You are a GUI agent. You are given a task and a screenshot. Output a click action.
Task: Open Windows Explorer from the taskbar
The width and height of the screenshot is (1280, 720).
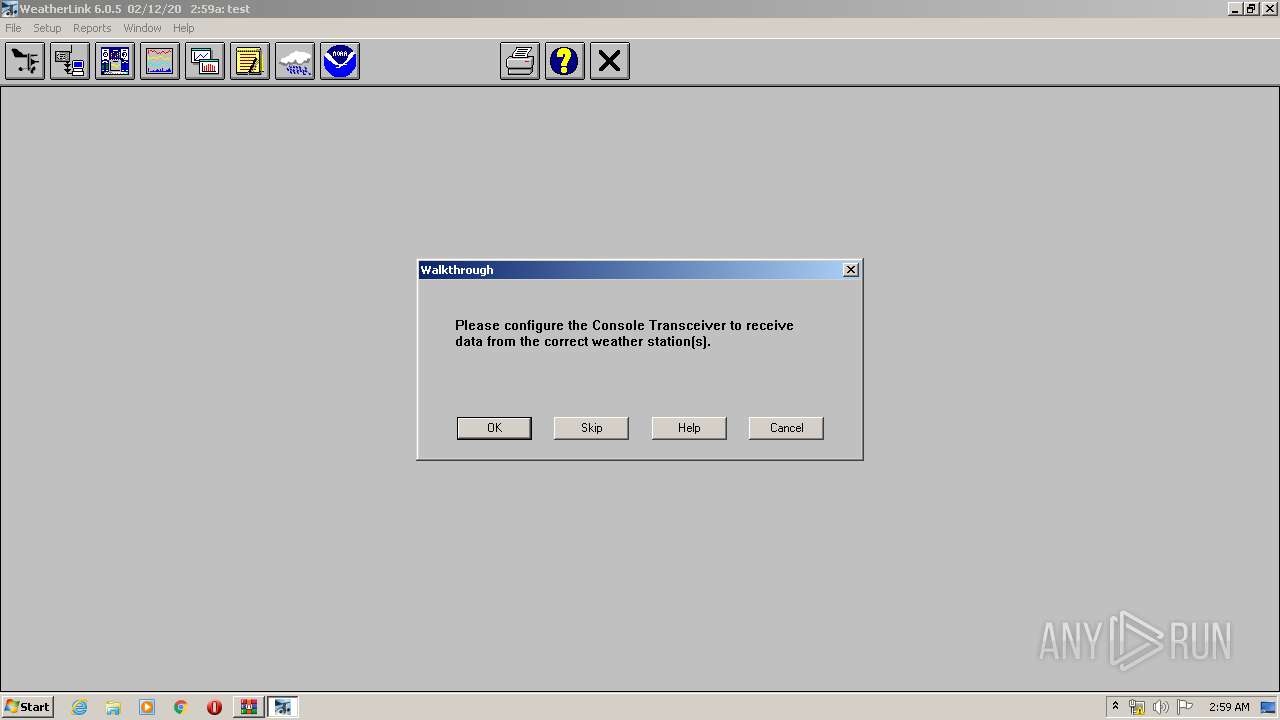113,707
